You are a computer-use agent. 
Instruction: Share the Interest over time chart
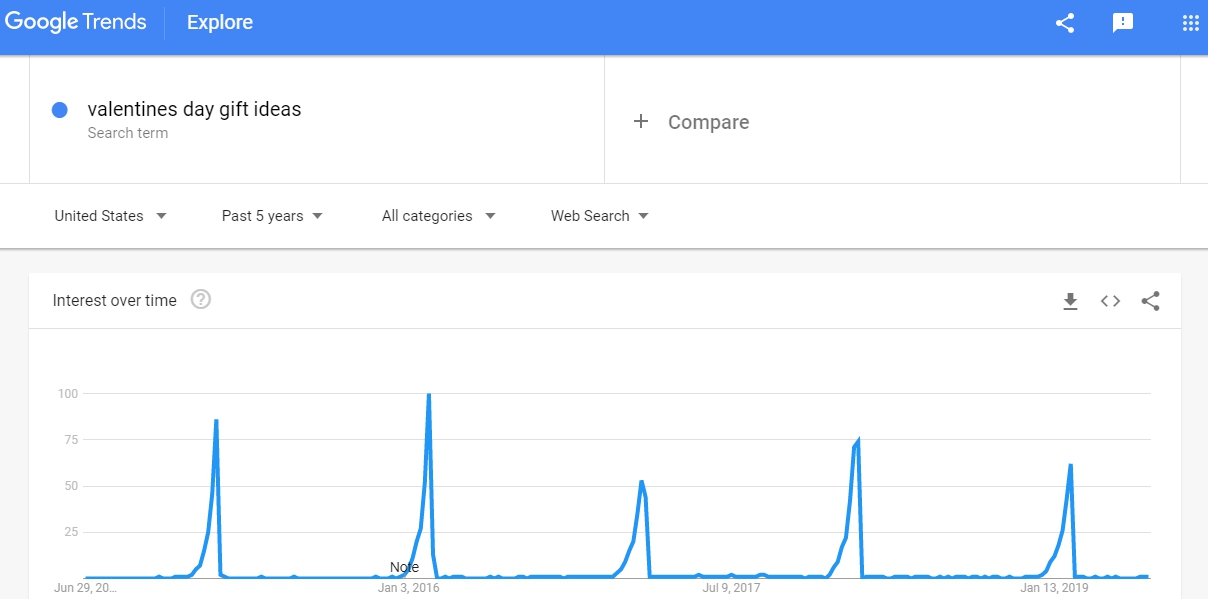coord(1150,301)
